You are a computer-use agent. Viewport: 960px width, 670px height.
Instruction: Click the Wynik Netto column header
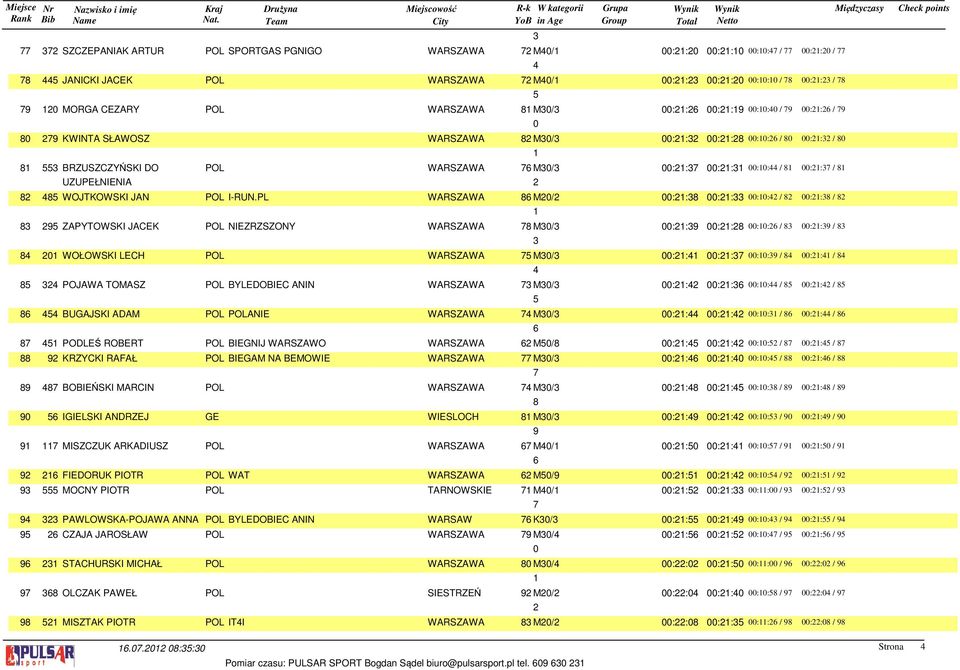coord(727,15)
